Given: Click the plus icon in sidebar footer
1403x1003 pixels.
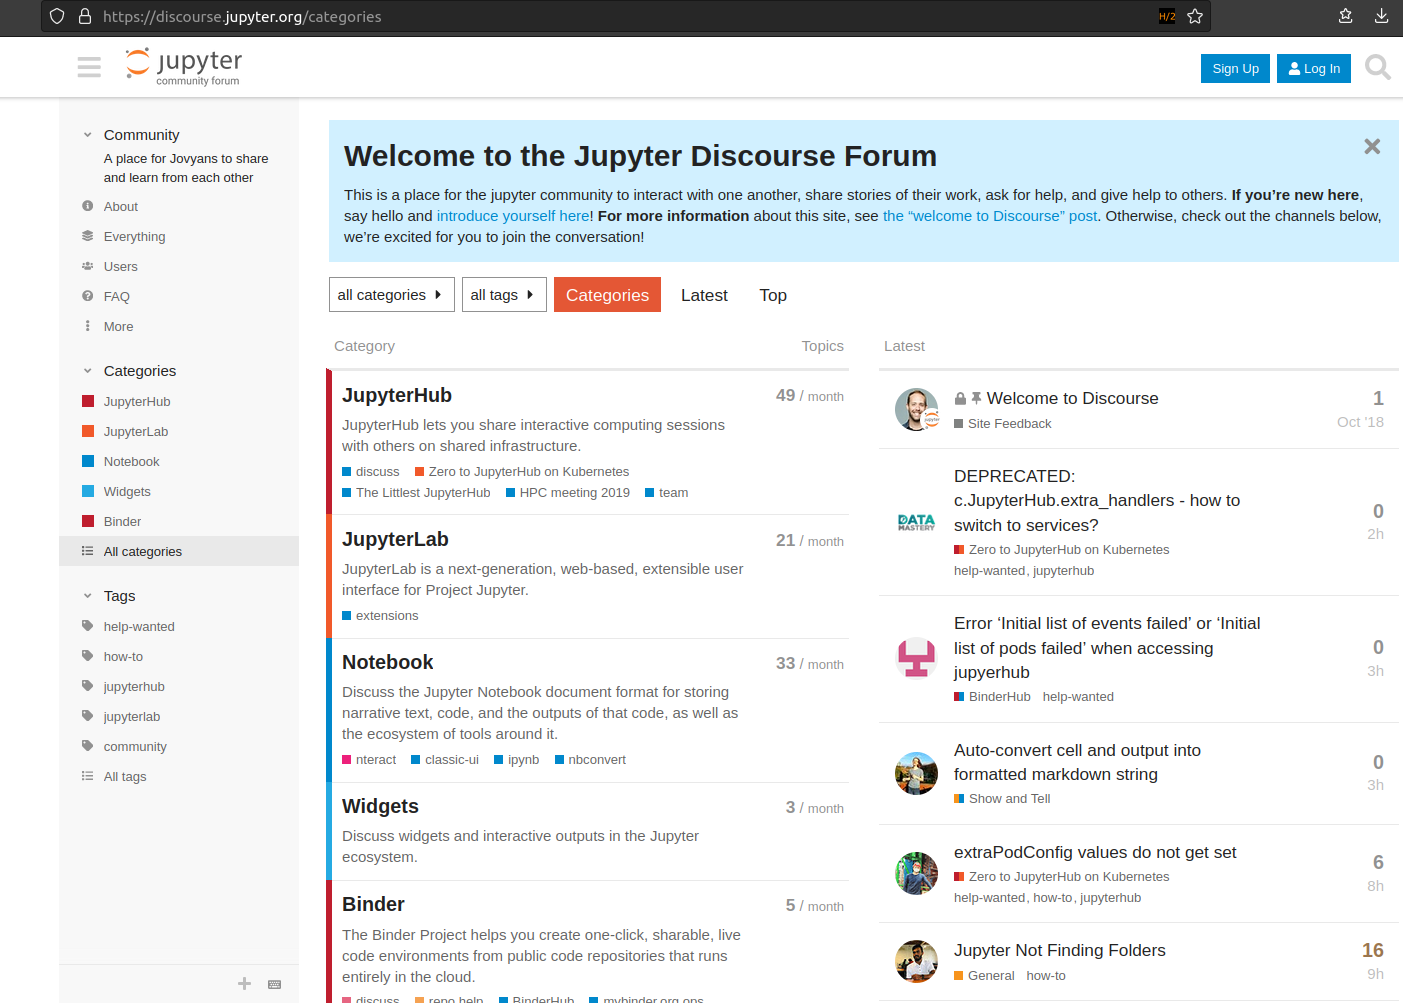Looking at the screenshot, I should point(244,984).
